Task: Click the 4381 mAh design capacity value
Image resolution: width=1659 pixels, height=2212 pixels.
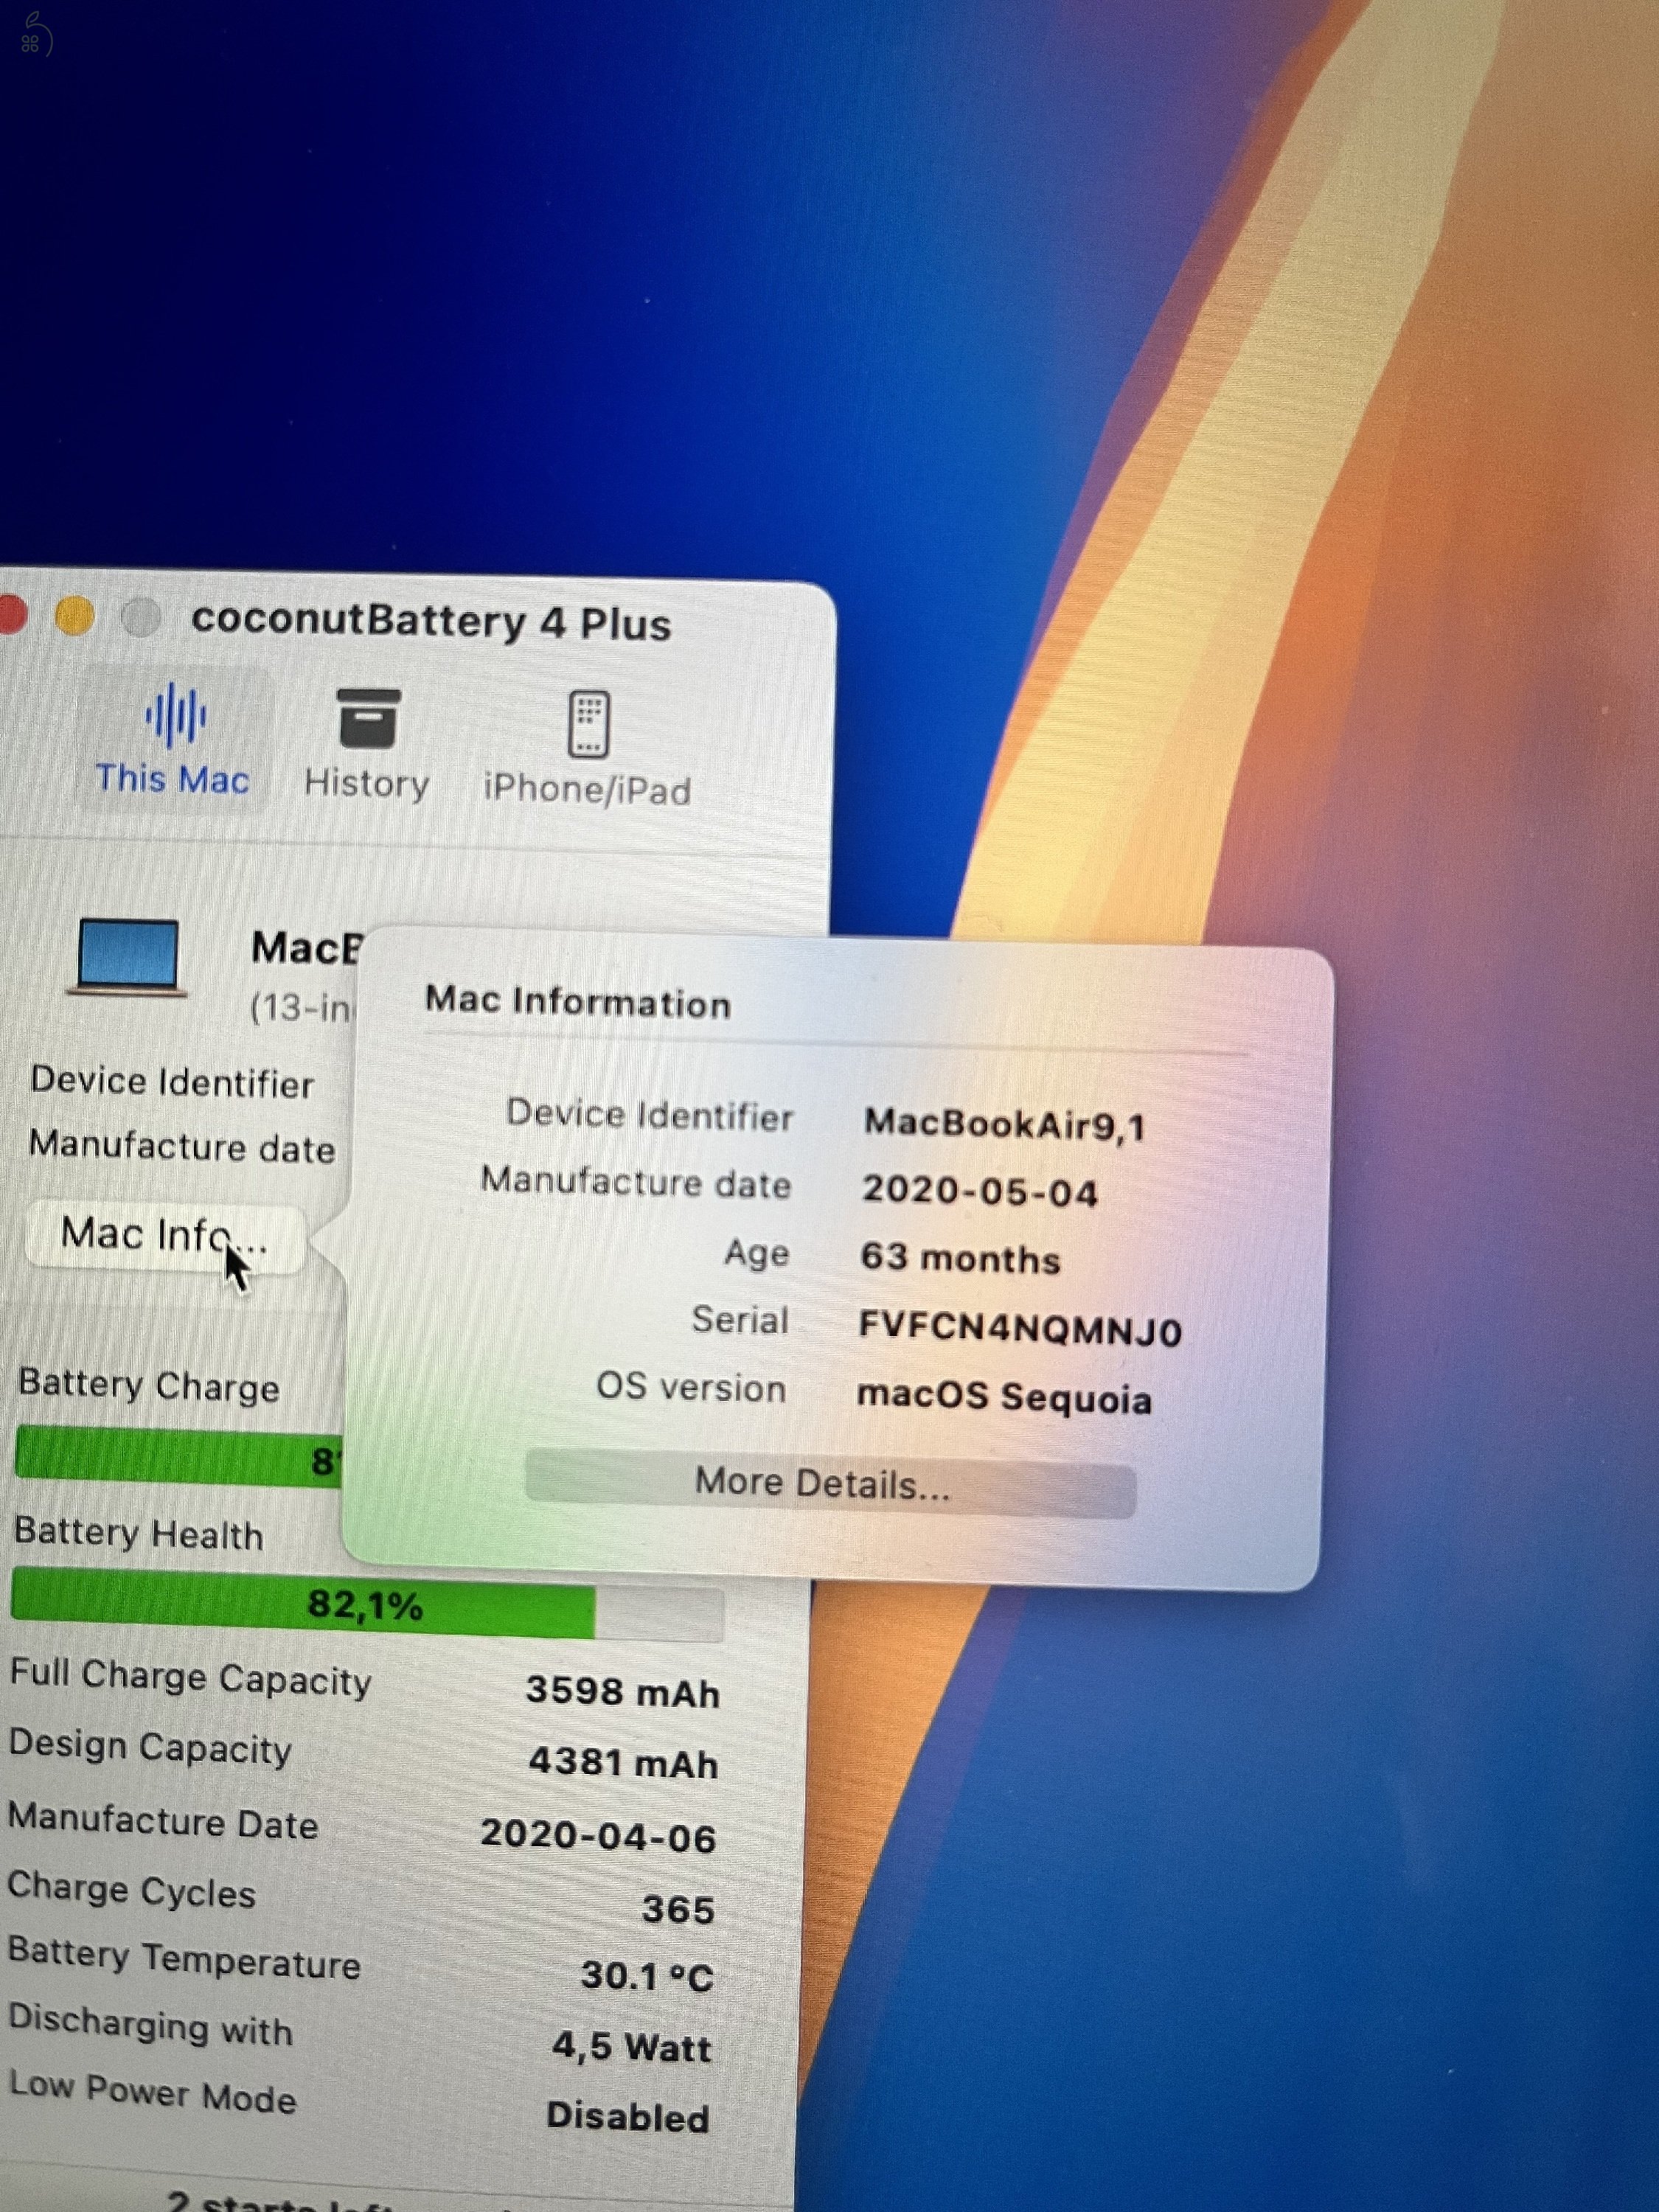Action: [623, 1762]
